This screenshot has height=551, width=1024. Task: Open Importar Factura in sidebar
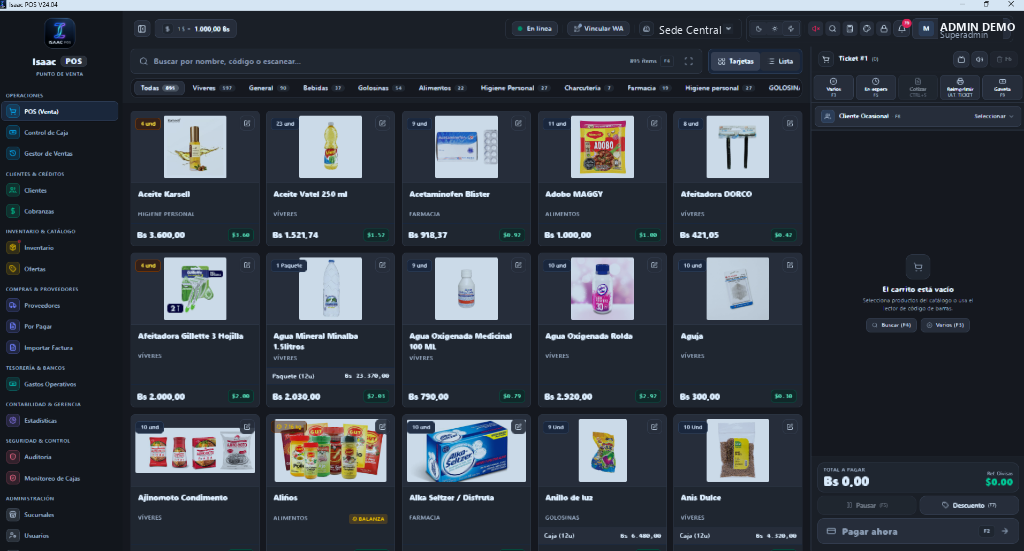[59, 348]
